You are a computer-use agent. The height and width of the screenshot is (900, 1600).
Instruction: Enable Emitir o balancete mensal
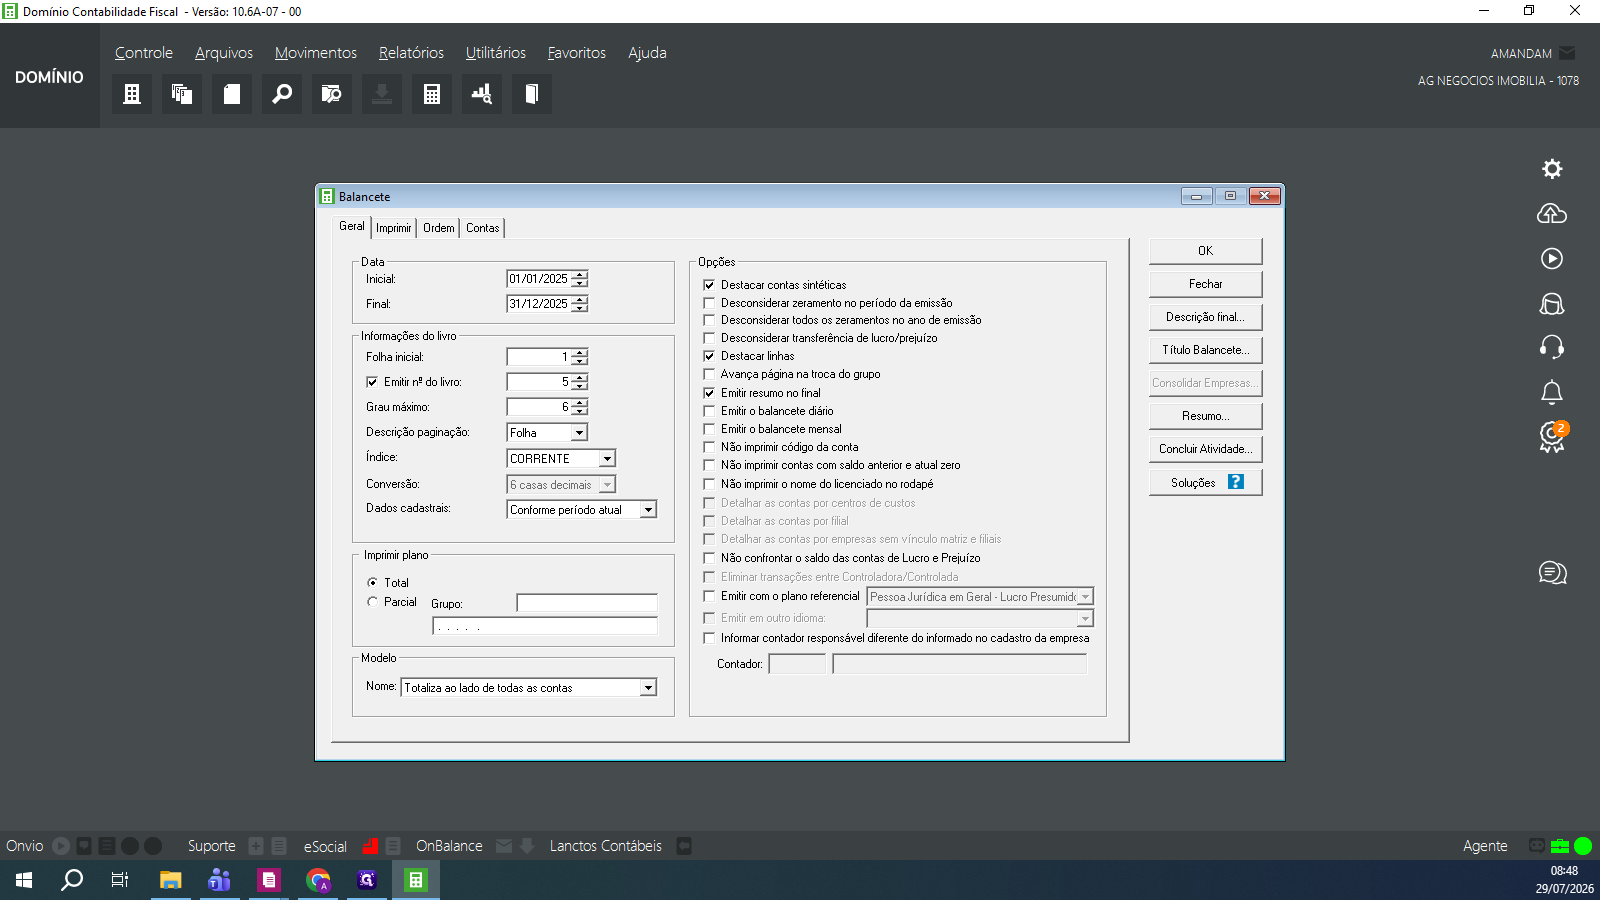click(x=710, y=429)
